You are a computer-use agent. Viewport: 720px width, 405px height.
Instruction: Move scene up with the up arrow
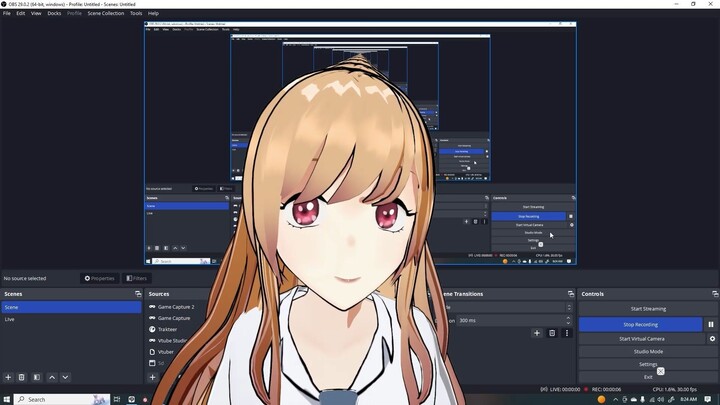[x=52, y=377]
